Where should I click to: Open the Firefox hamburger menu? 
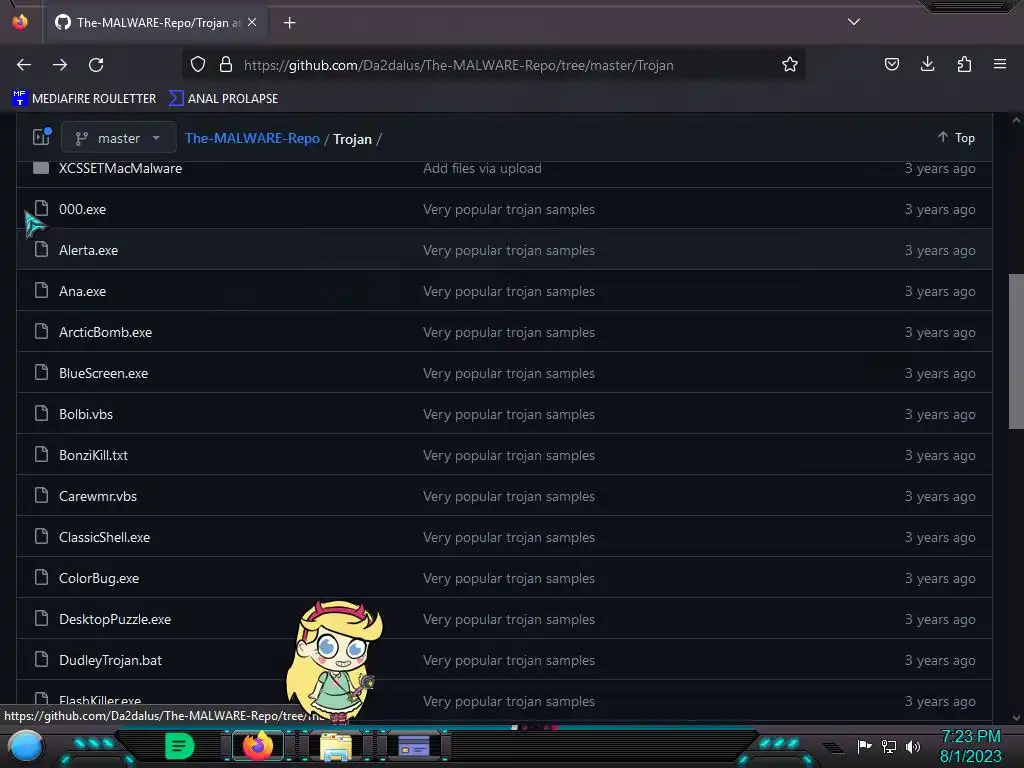1000,65
